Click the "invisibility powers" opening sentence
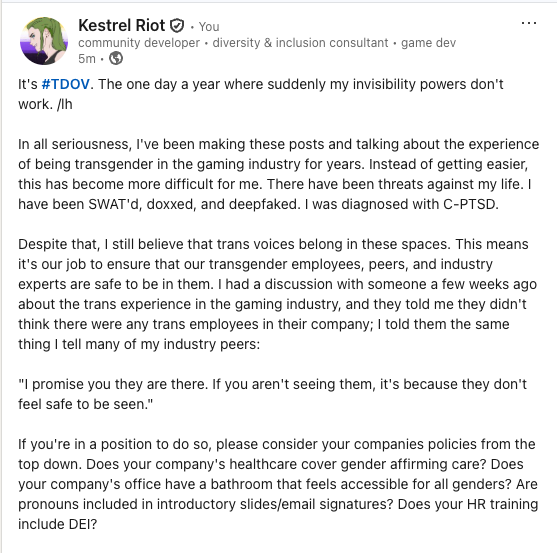 point(261,94)
